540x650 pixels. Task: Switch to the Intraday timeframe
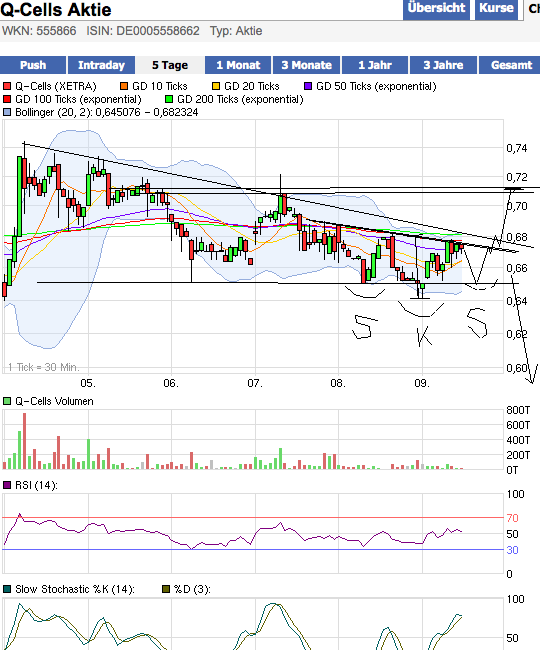coord(102,65)
